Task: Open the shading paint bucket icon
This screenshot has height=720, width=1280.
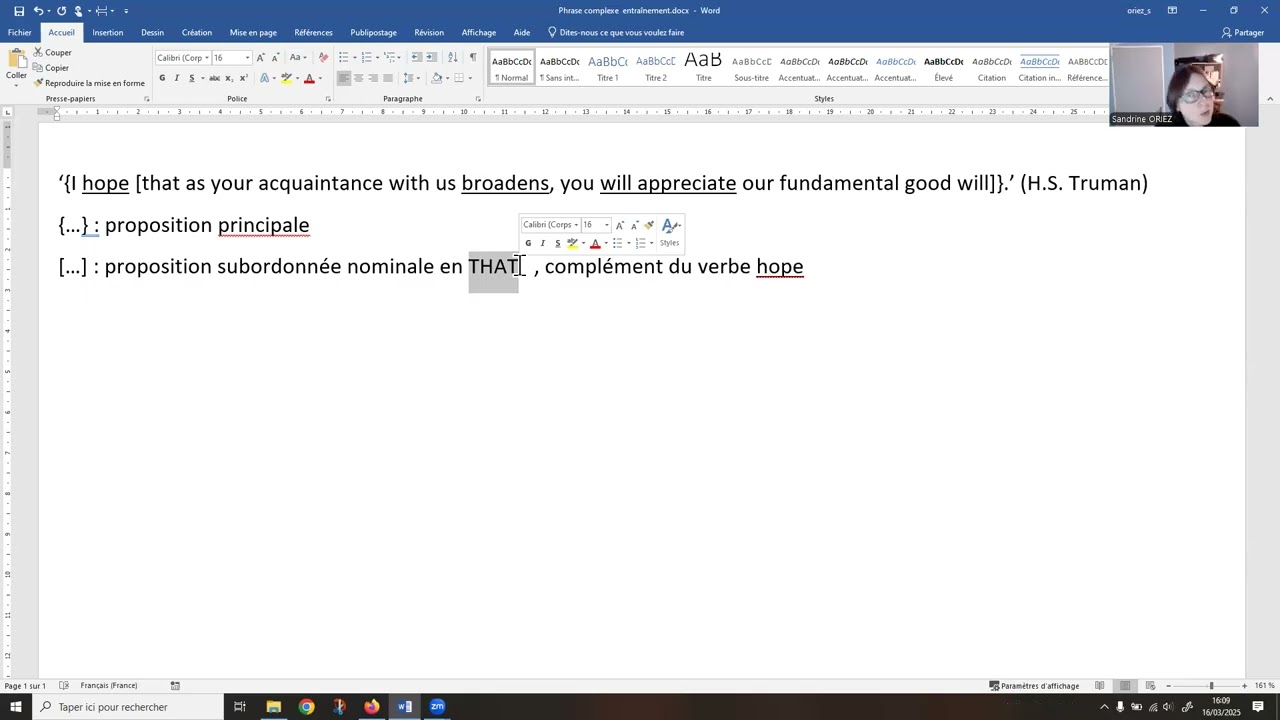Action: 436,78
